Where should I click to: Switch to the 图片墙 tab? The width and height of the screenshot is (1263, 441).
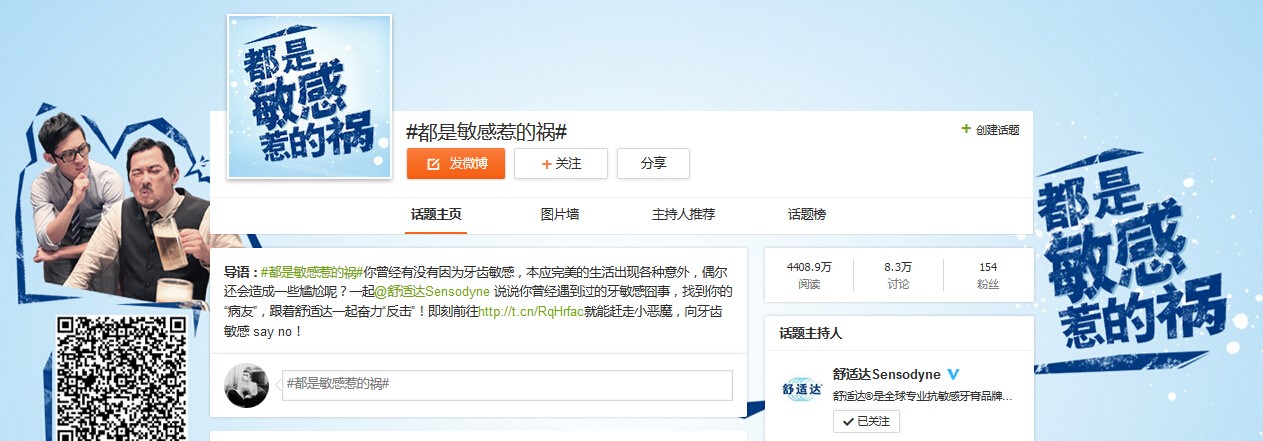click(x=559, y=214)
